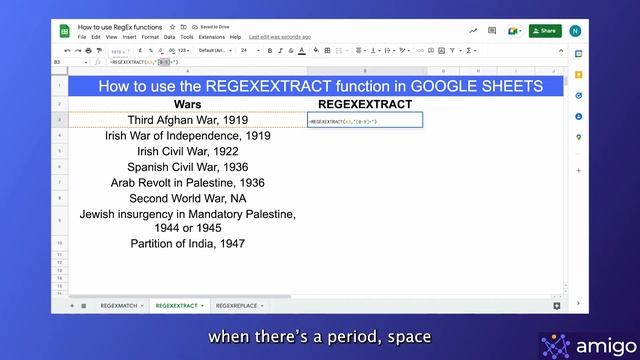Click the Google Sheets home logo
Viewport: 640px width, 360px height.
coord(64,31)
